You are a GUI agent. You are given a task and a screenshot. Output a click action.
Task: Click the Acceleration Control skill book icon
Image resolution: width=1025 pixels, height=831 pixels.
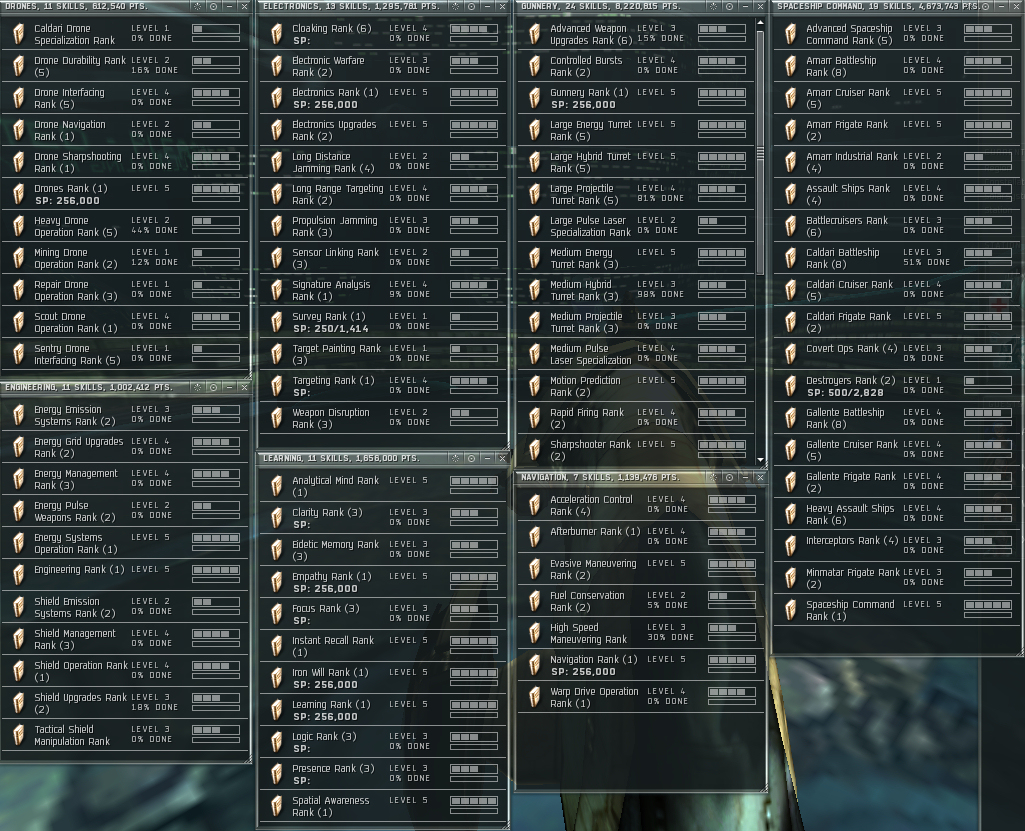[x=535, y=505]
